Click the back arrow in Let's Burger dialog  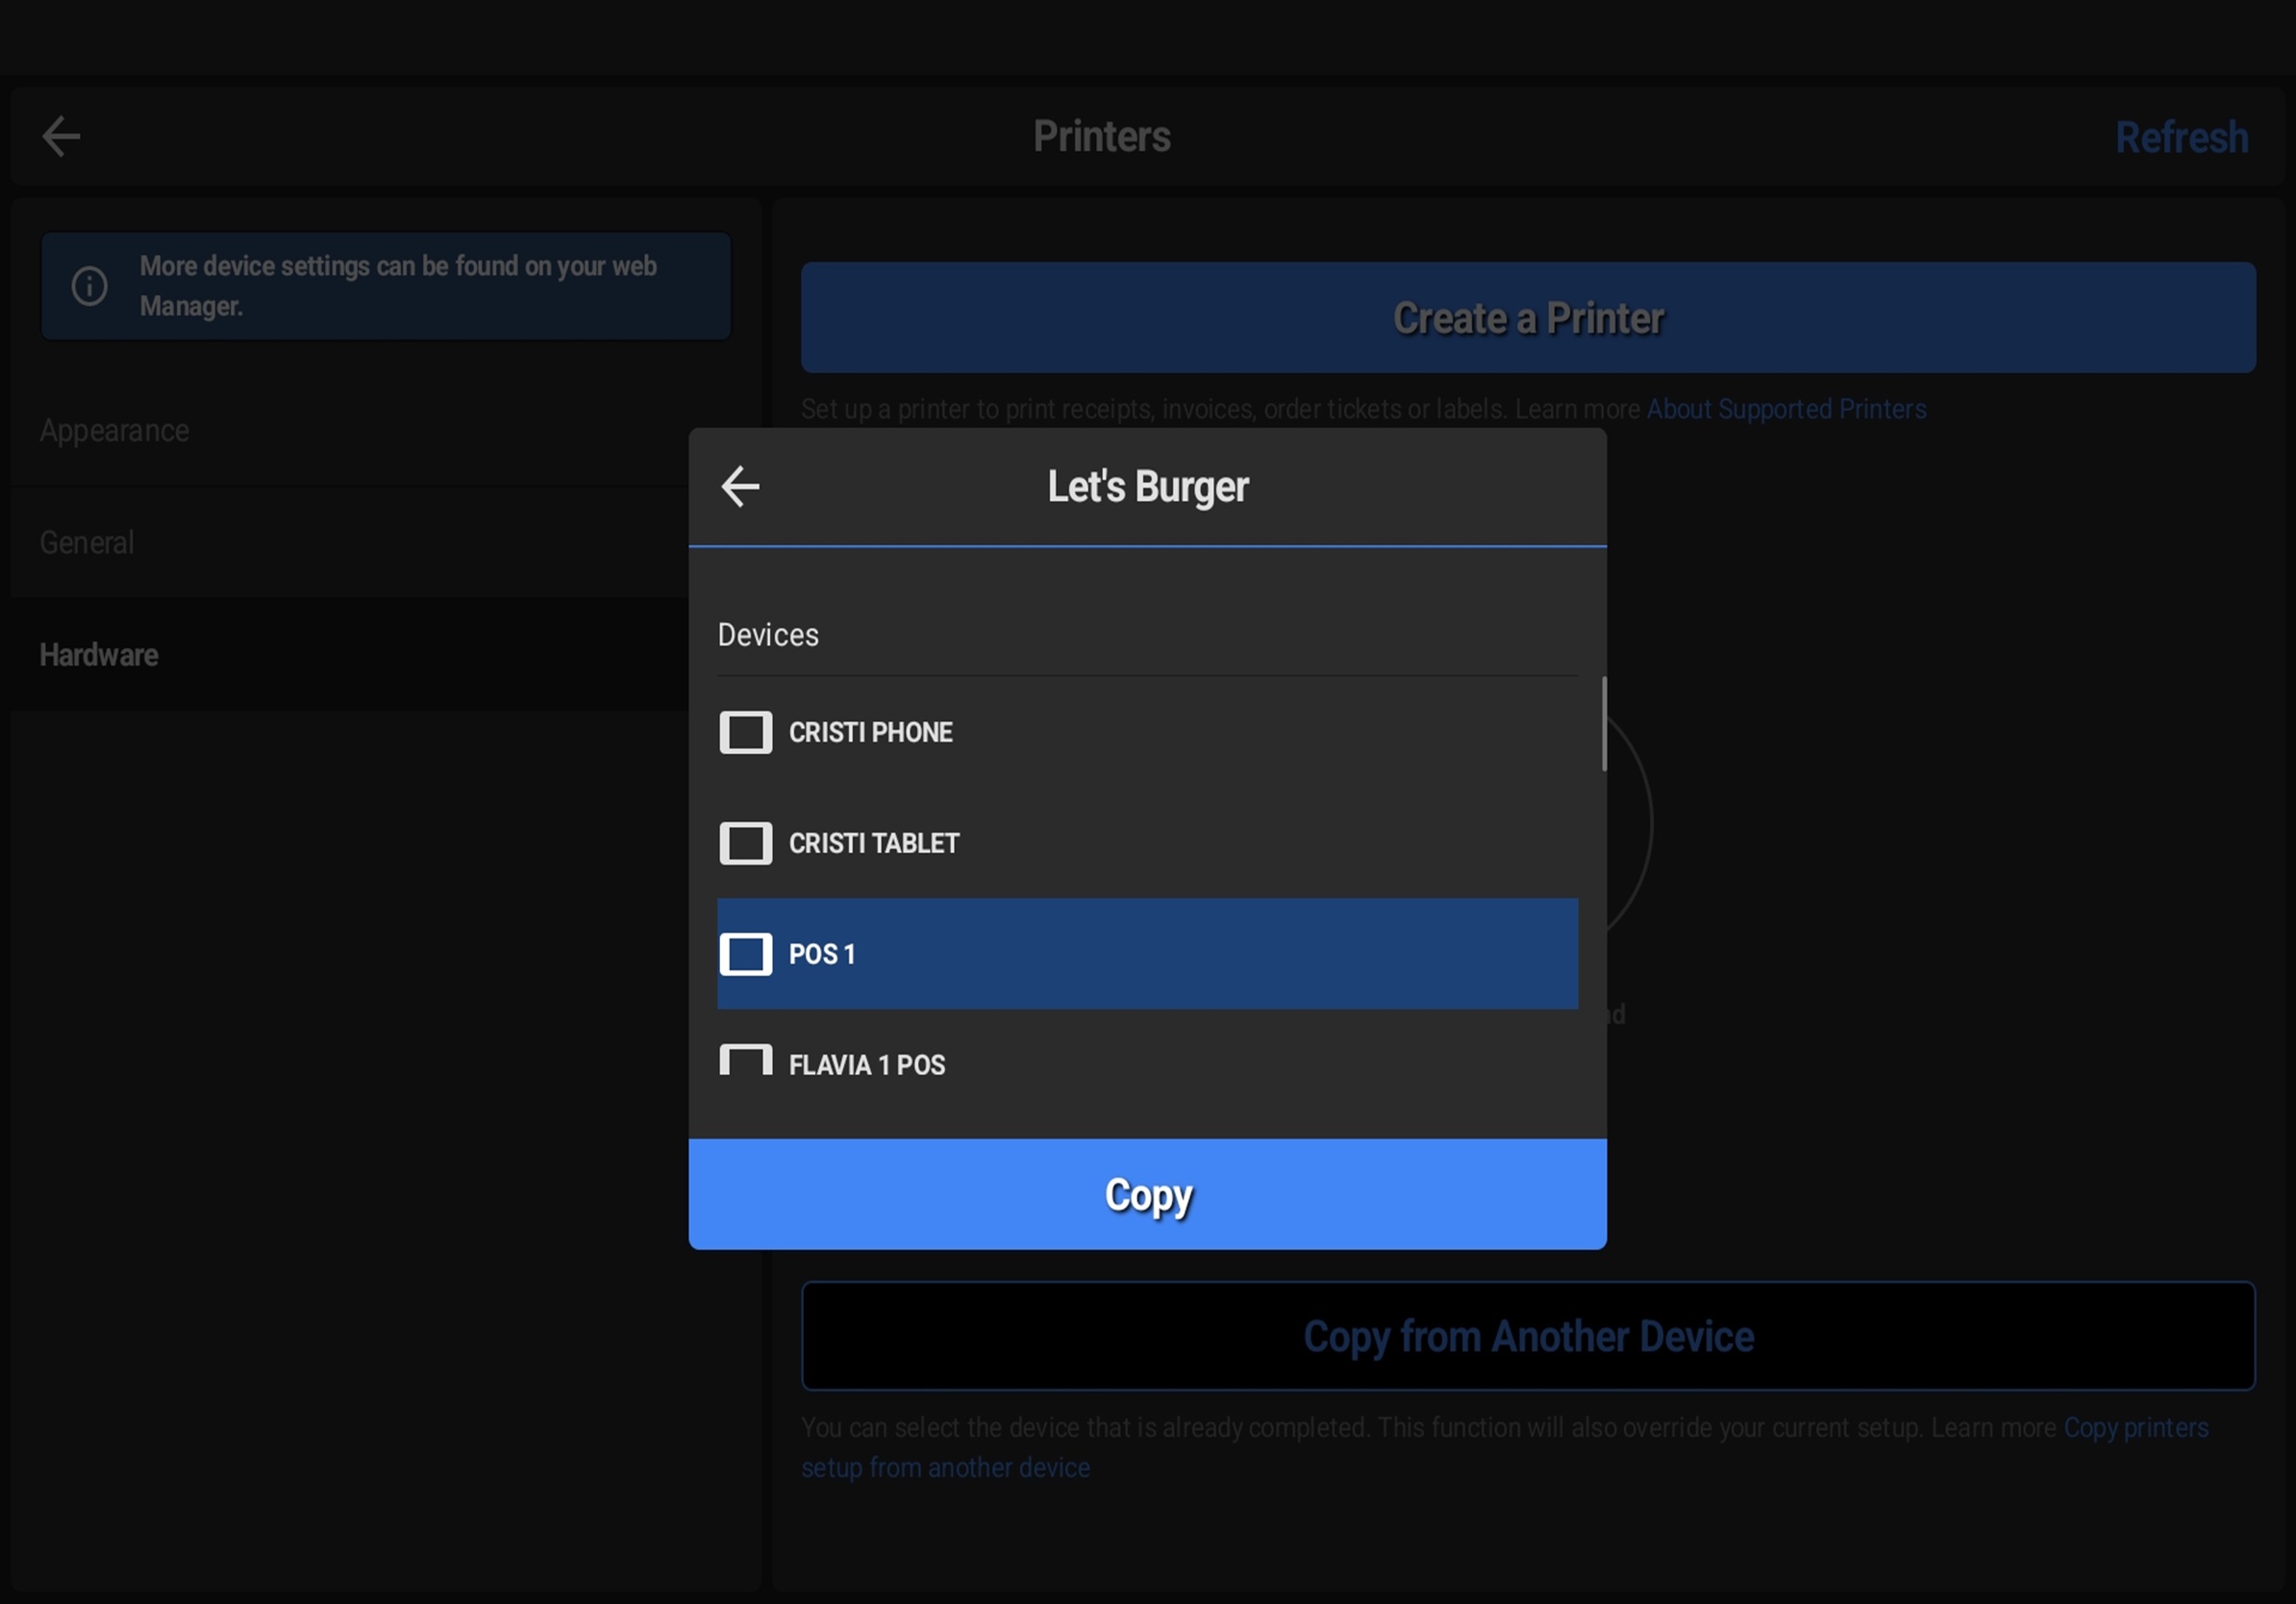pos(740,487)
